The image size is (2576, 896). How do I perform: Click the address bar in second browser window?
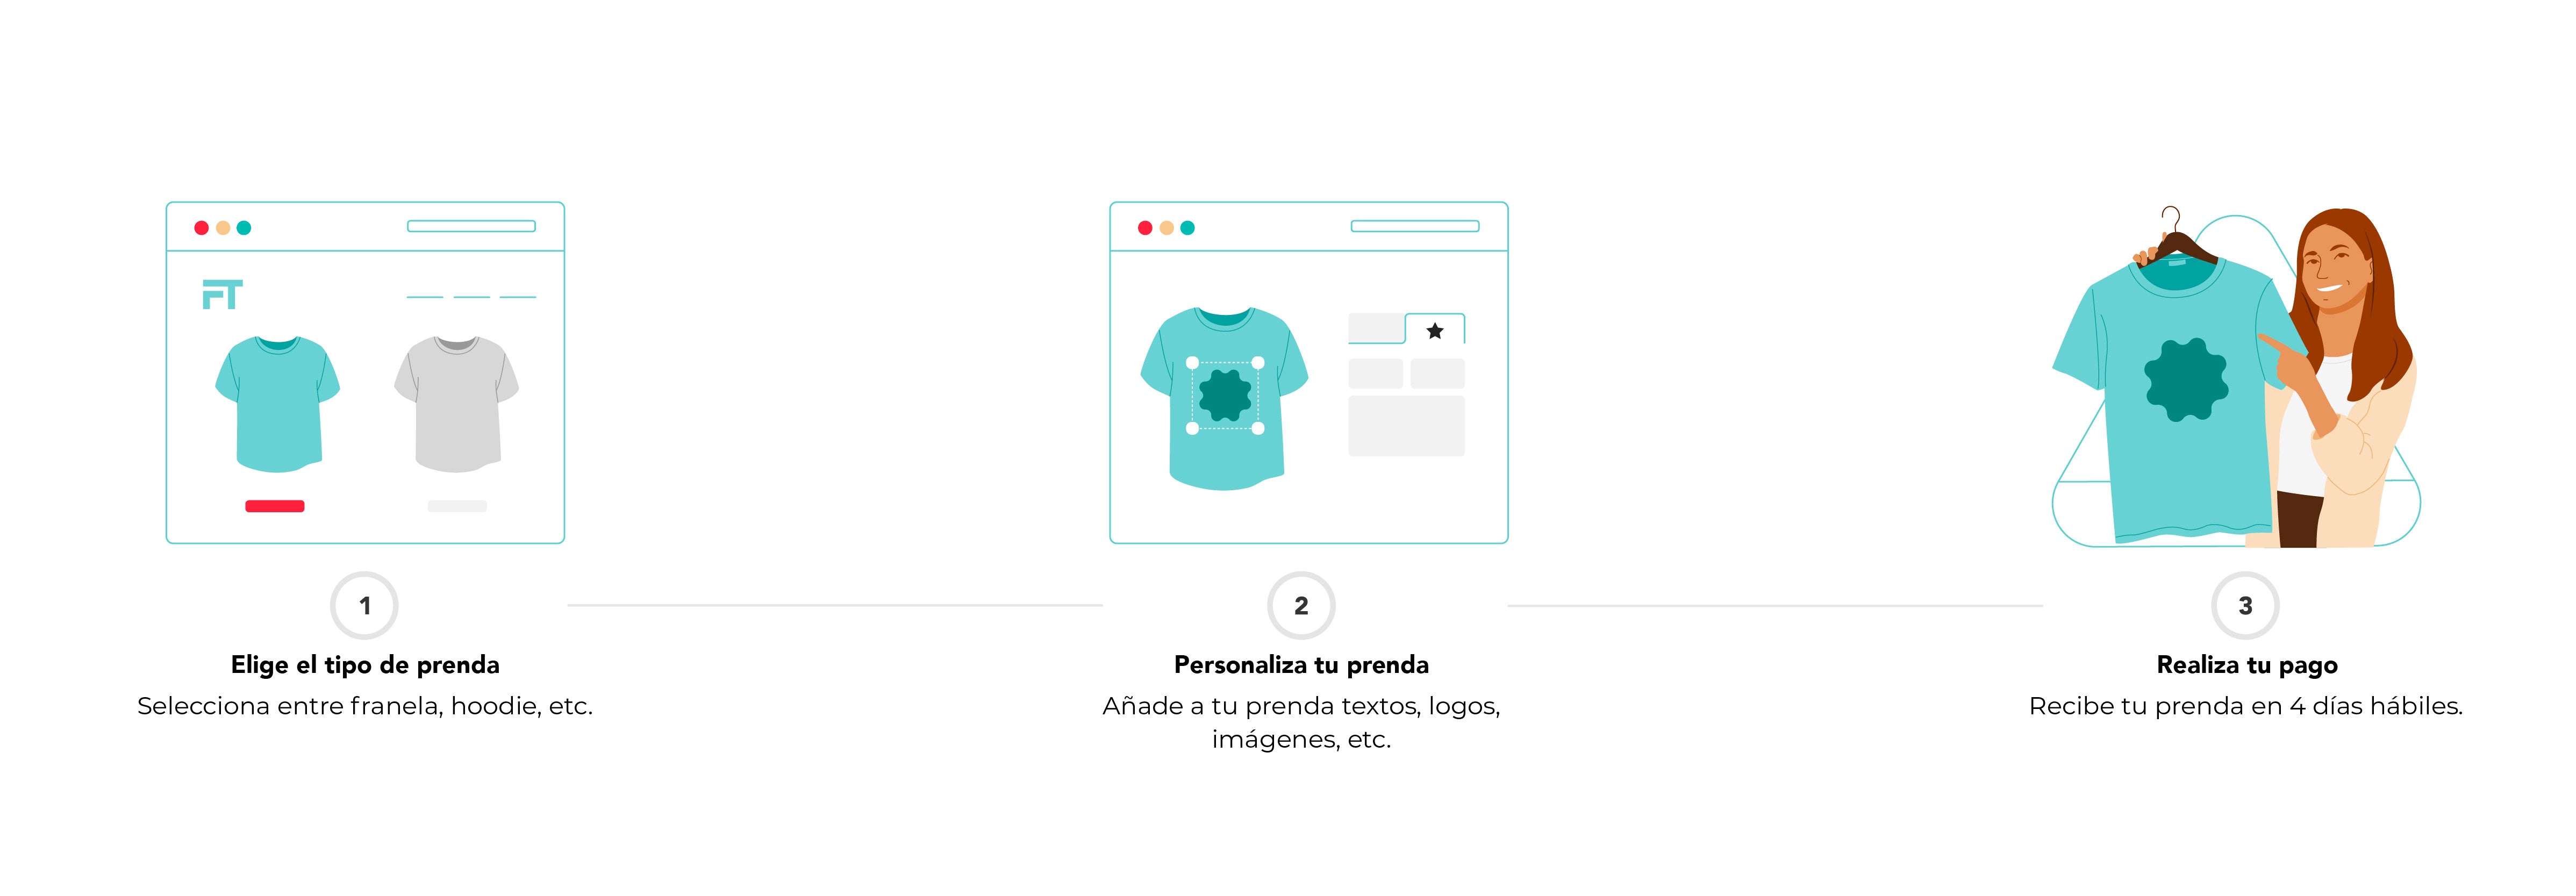tap(1415, 226)
